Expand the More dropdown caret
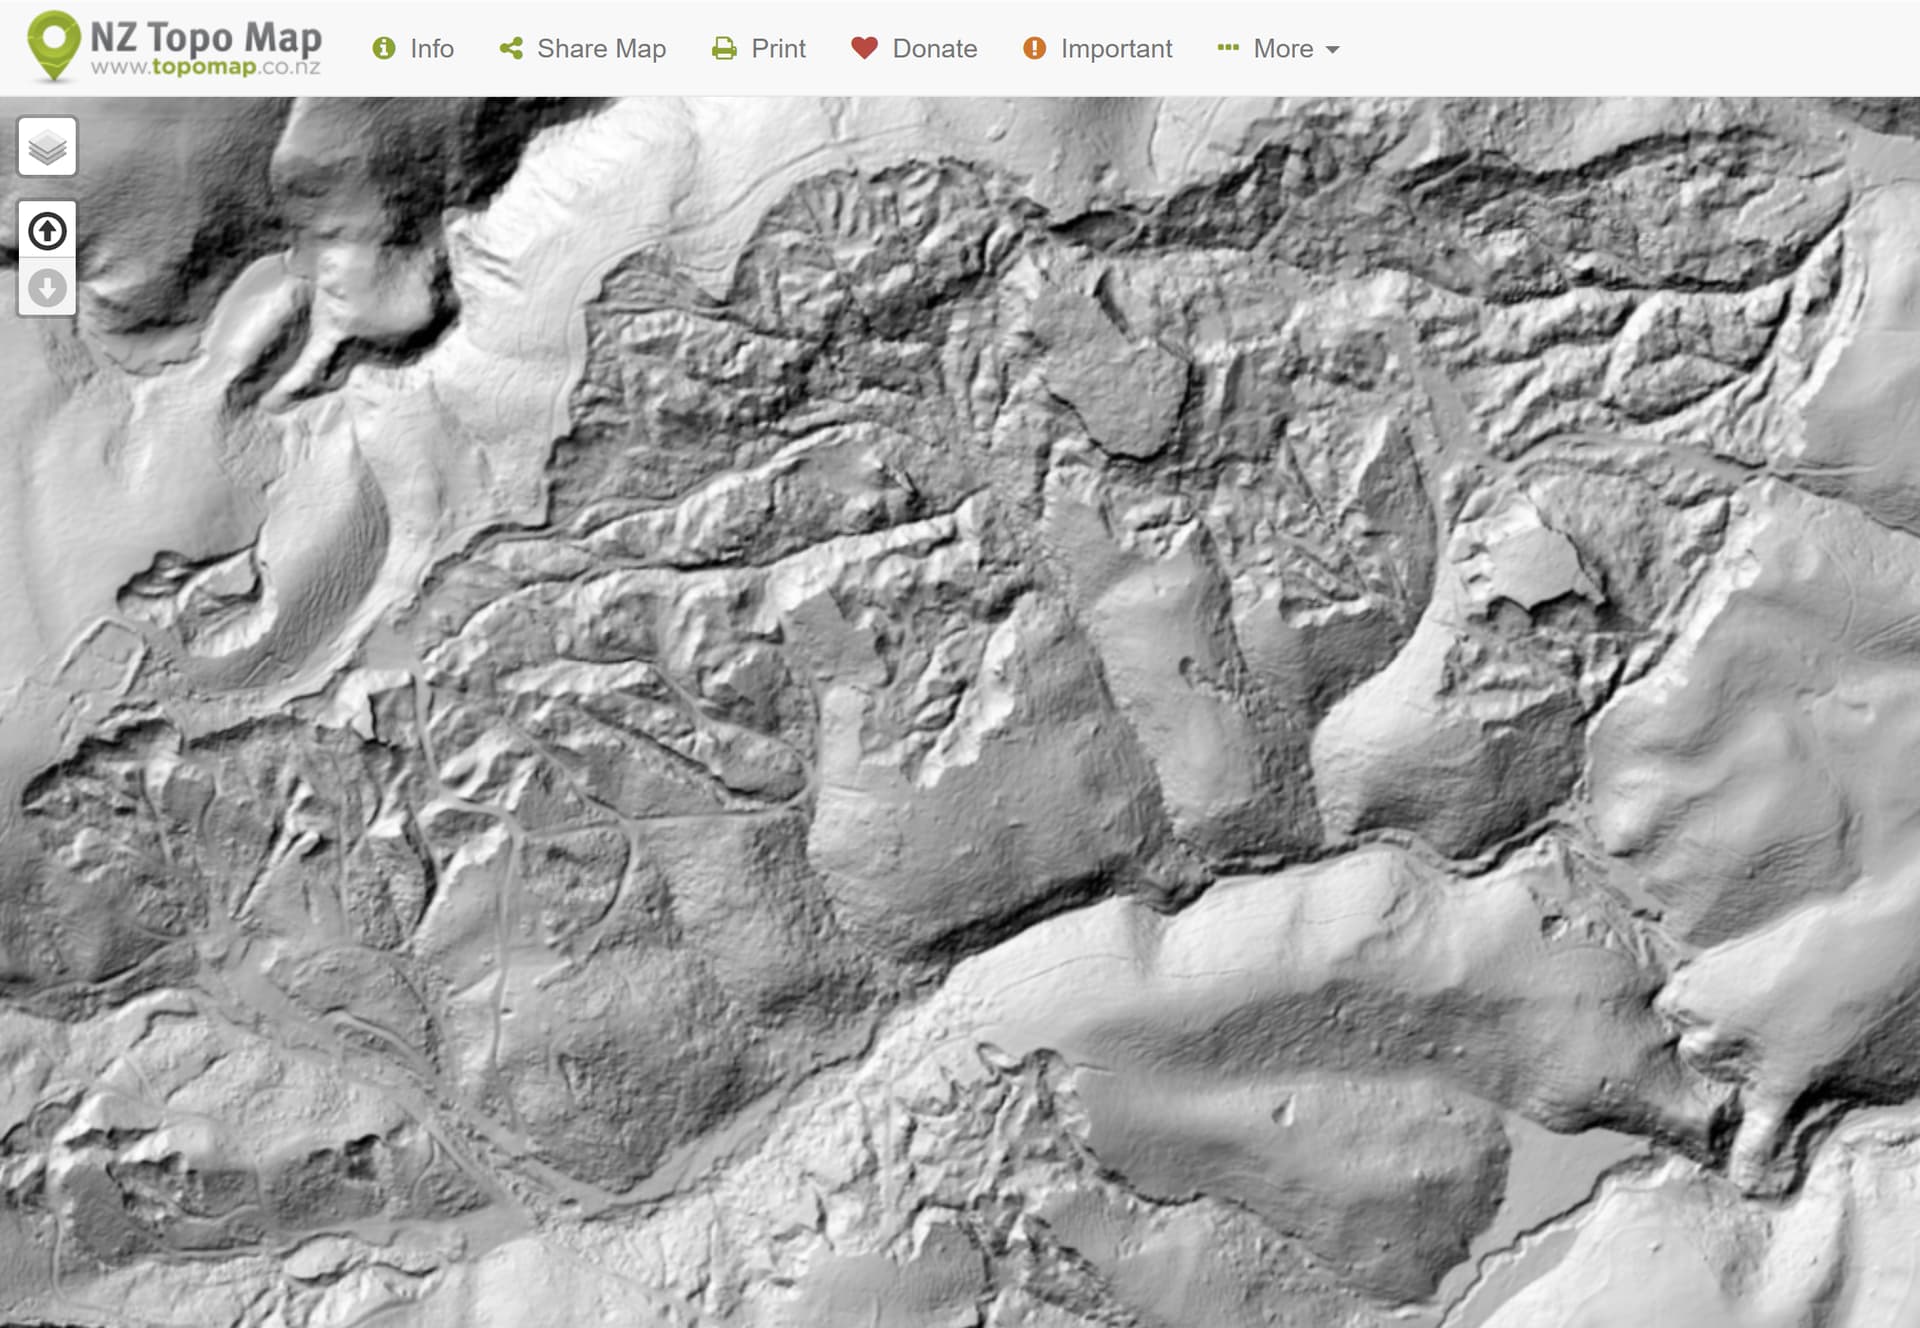Screen dimensions: 1920x1328 click(1332, 49)
